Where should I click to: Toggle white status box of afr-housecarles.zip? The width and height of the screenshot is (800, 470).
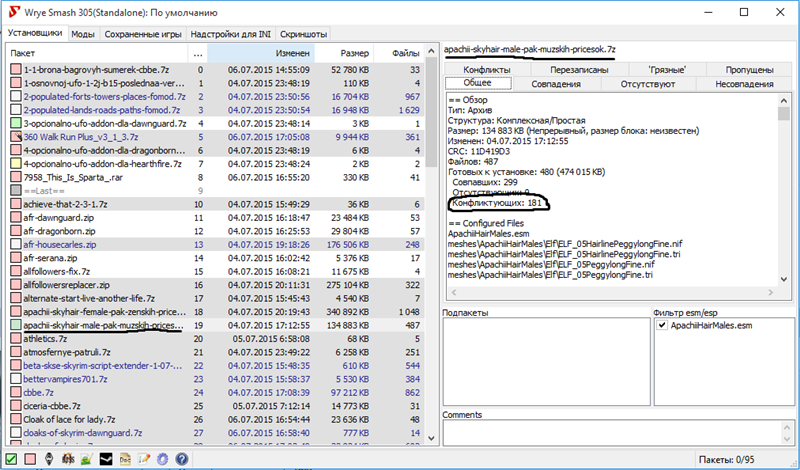16,244
